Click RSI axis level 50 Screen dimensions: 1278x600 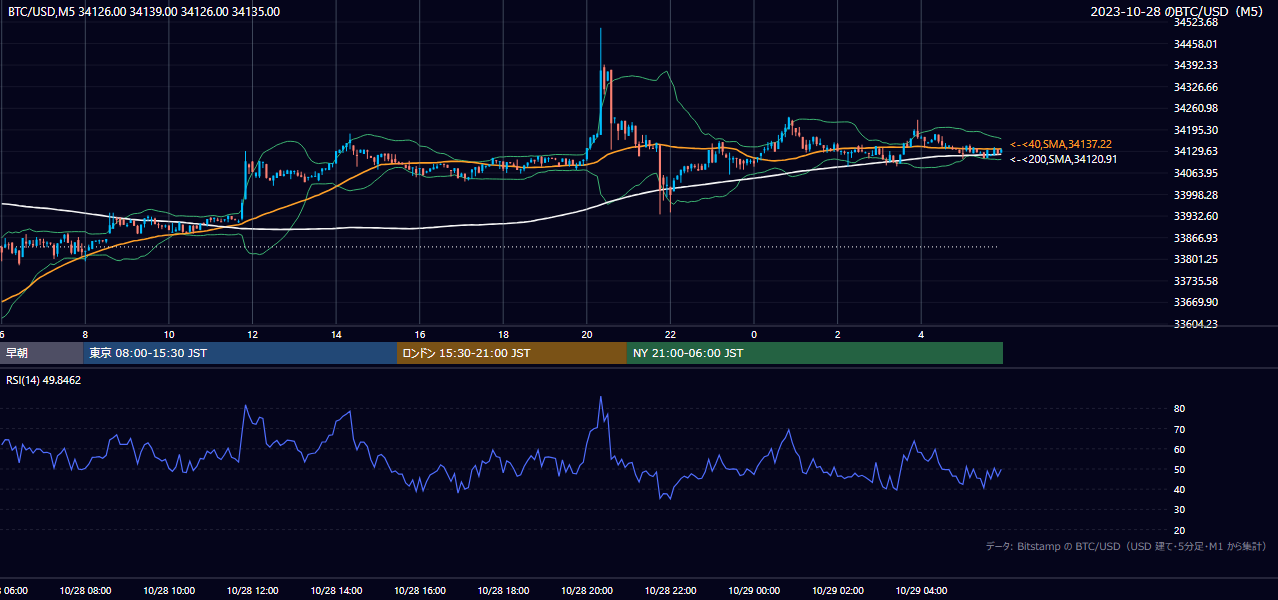tap(1180, 469)
